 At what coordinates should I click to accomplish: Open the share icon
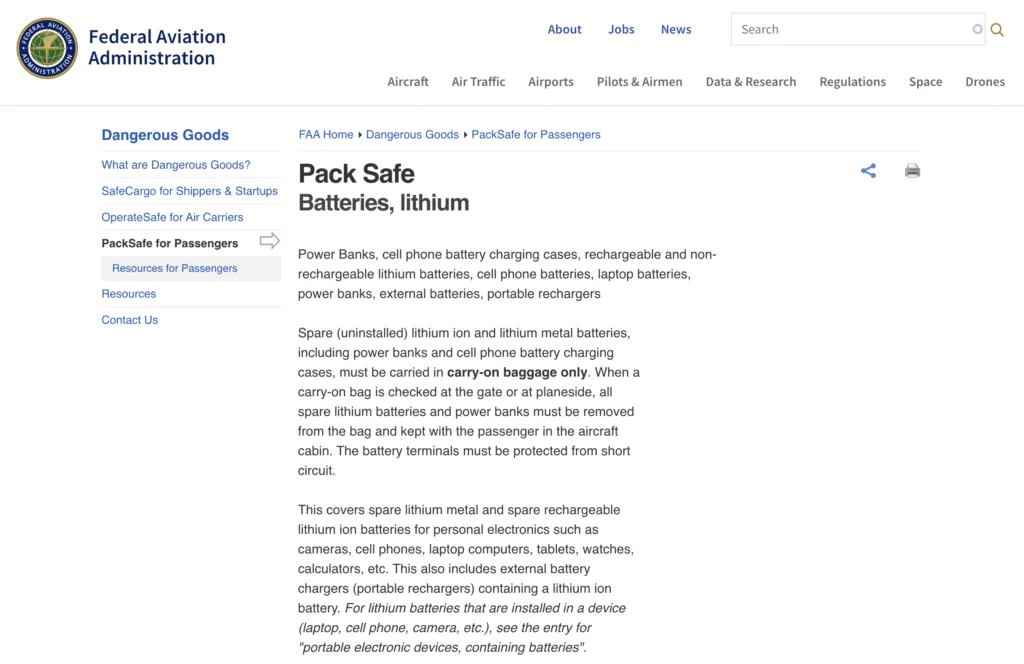coord(868,171)
